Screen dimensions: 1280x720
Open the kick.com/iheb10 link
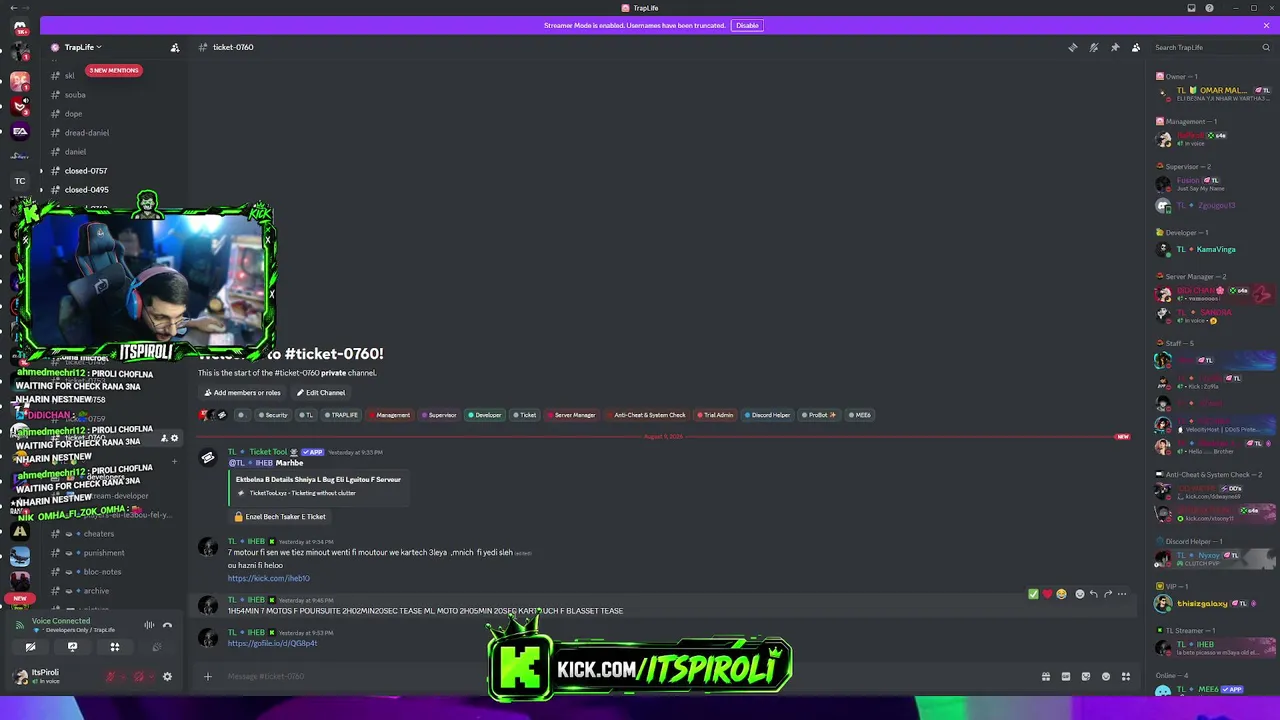click(269, 578)
